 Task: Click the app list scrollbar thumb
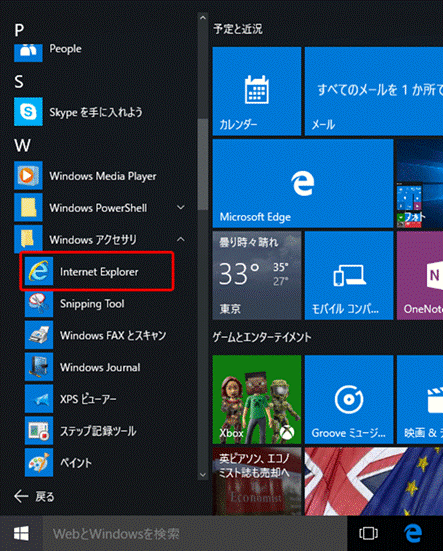point(203,164)
